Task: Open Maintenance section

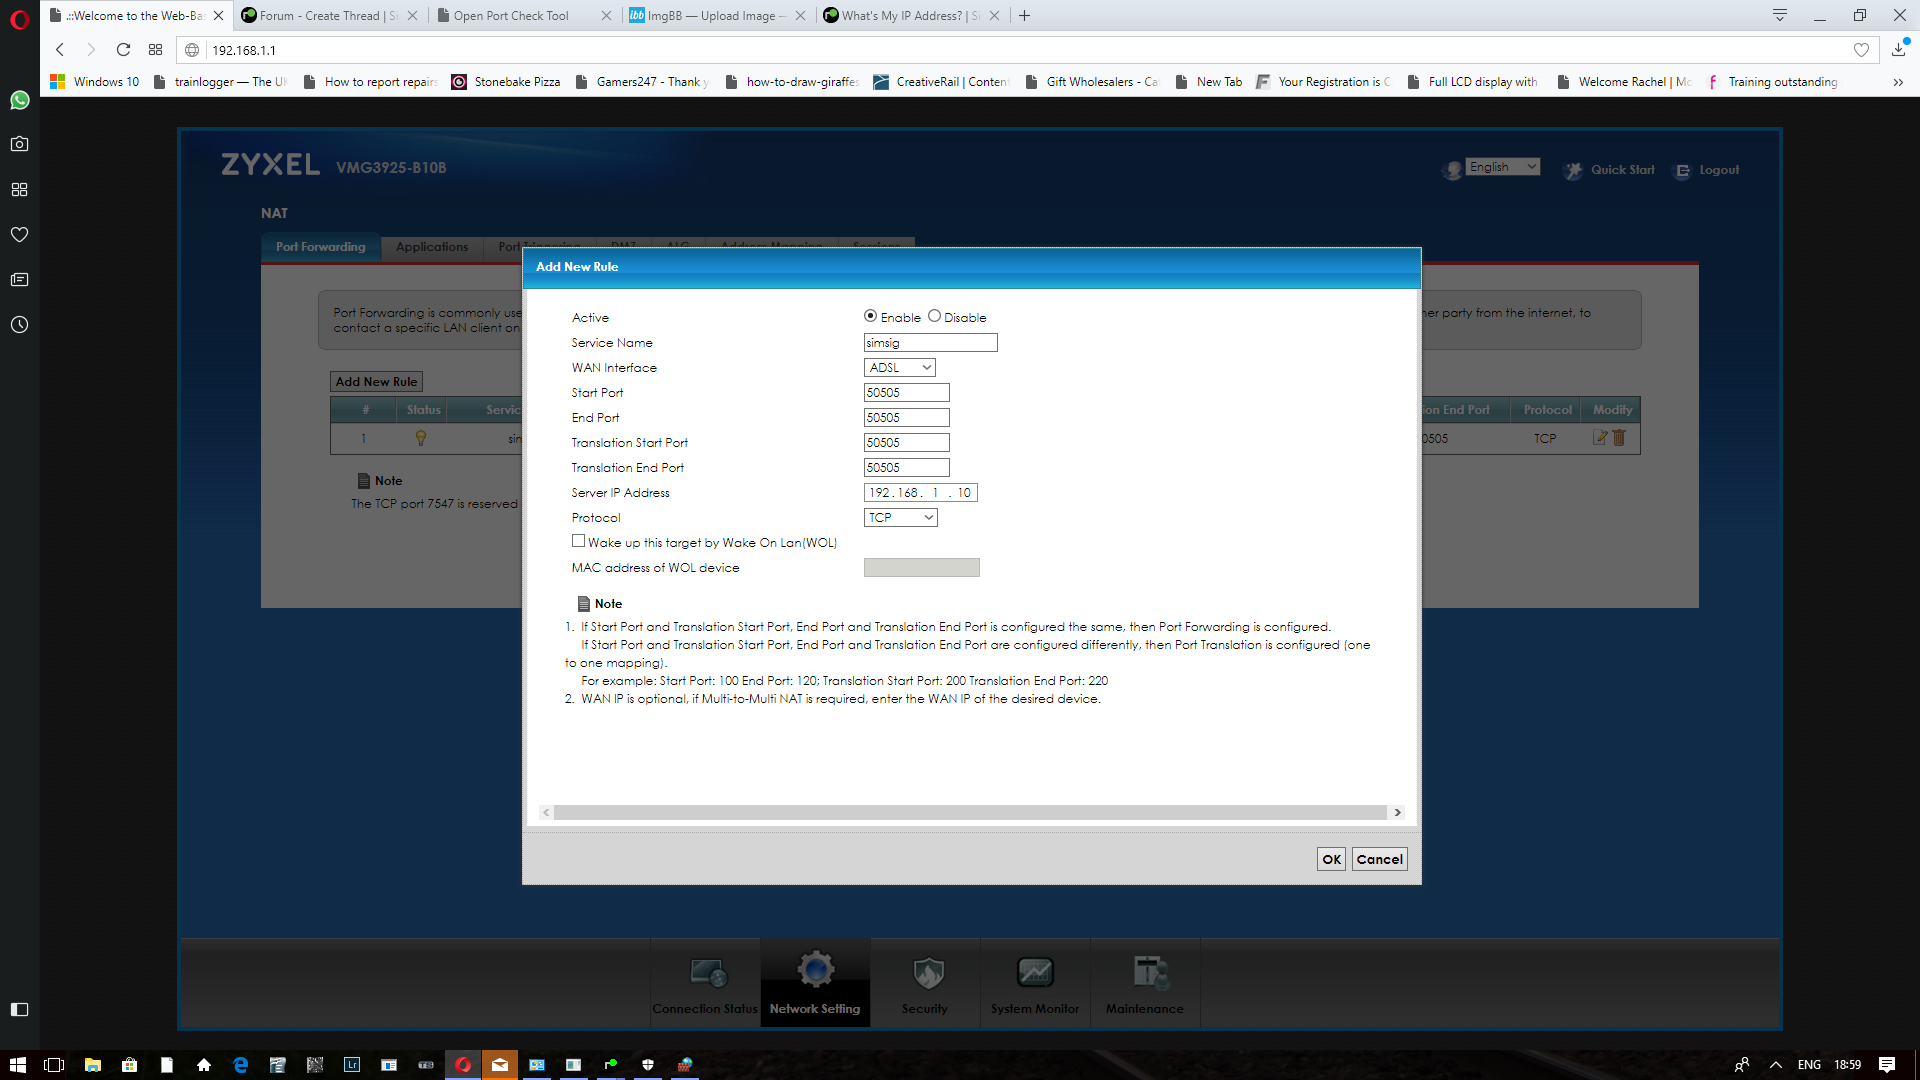Action: 1145,985
